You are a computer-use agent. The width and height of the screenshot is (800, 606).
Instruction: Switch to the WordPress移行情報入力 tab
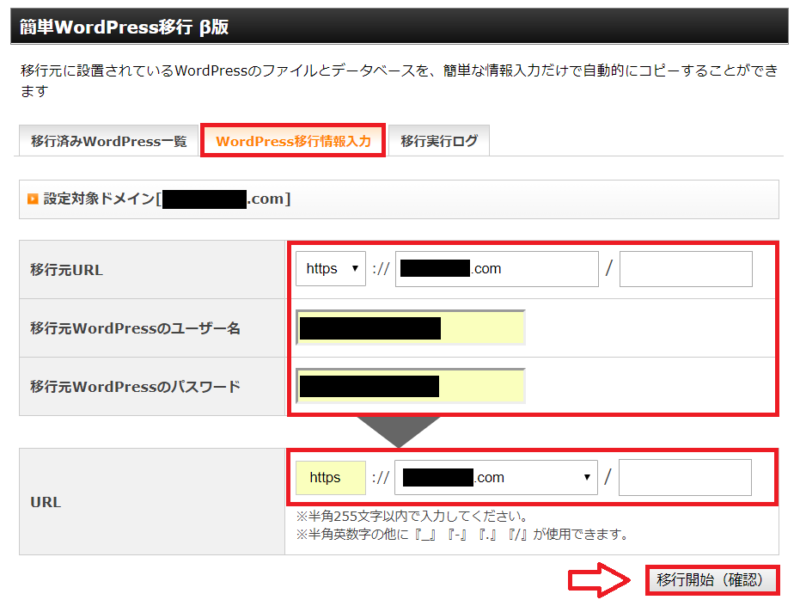click(x=293, y=141)
